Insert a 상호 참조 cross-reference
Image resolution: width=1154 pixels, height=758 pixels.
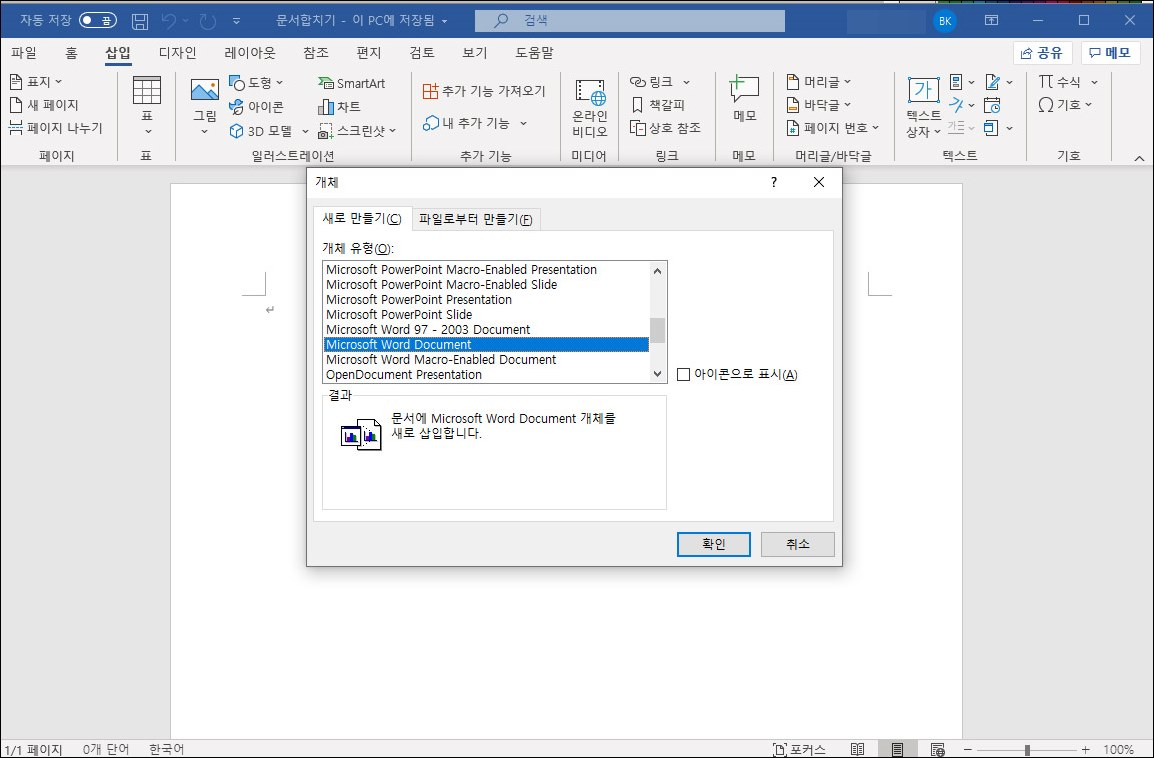click(x=665, y=128)
